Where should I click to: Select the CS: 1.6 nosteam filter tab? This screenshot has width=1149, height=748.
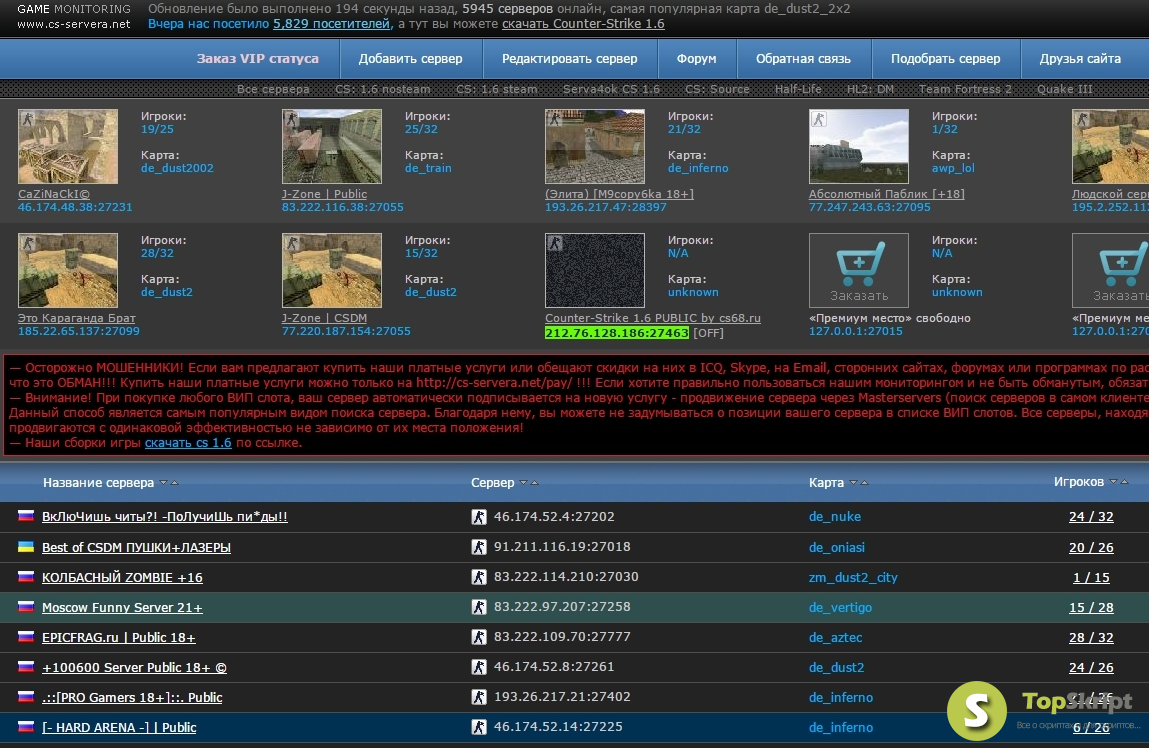click(383, 89)
